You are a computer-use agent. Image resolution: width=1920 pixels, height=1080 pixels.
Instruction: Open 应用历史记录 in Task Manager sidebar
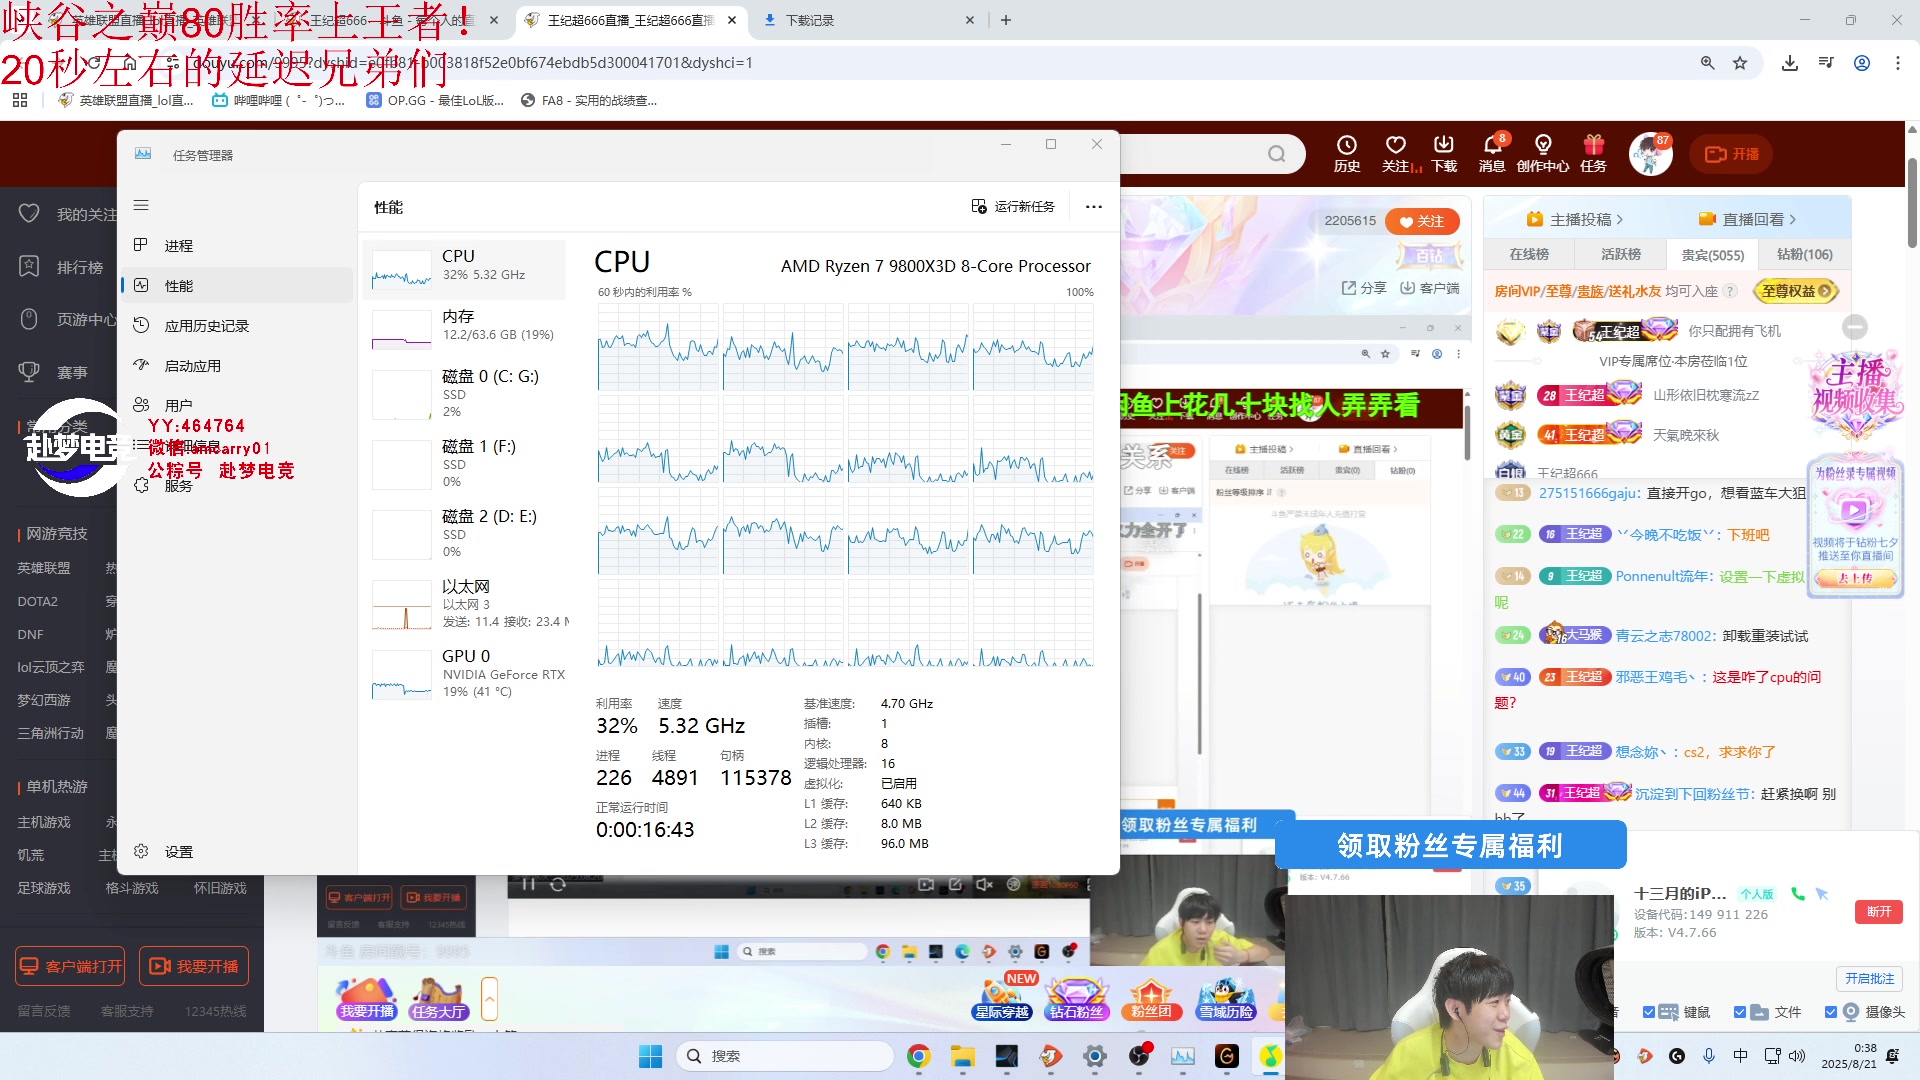coord(237,325)
